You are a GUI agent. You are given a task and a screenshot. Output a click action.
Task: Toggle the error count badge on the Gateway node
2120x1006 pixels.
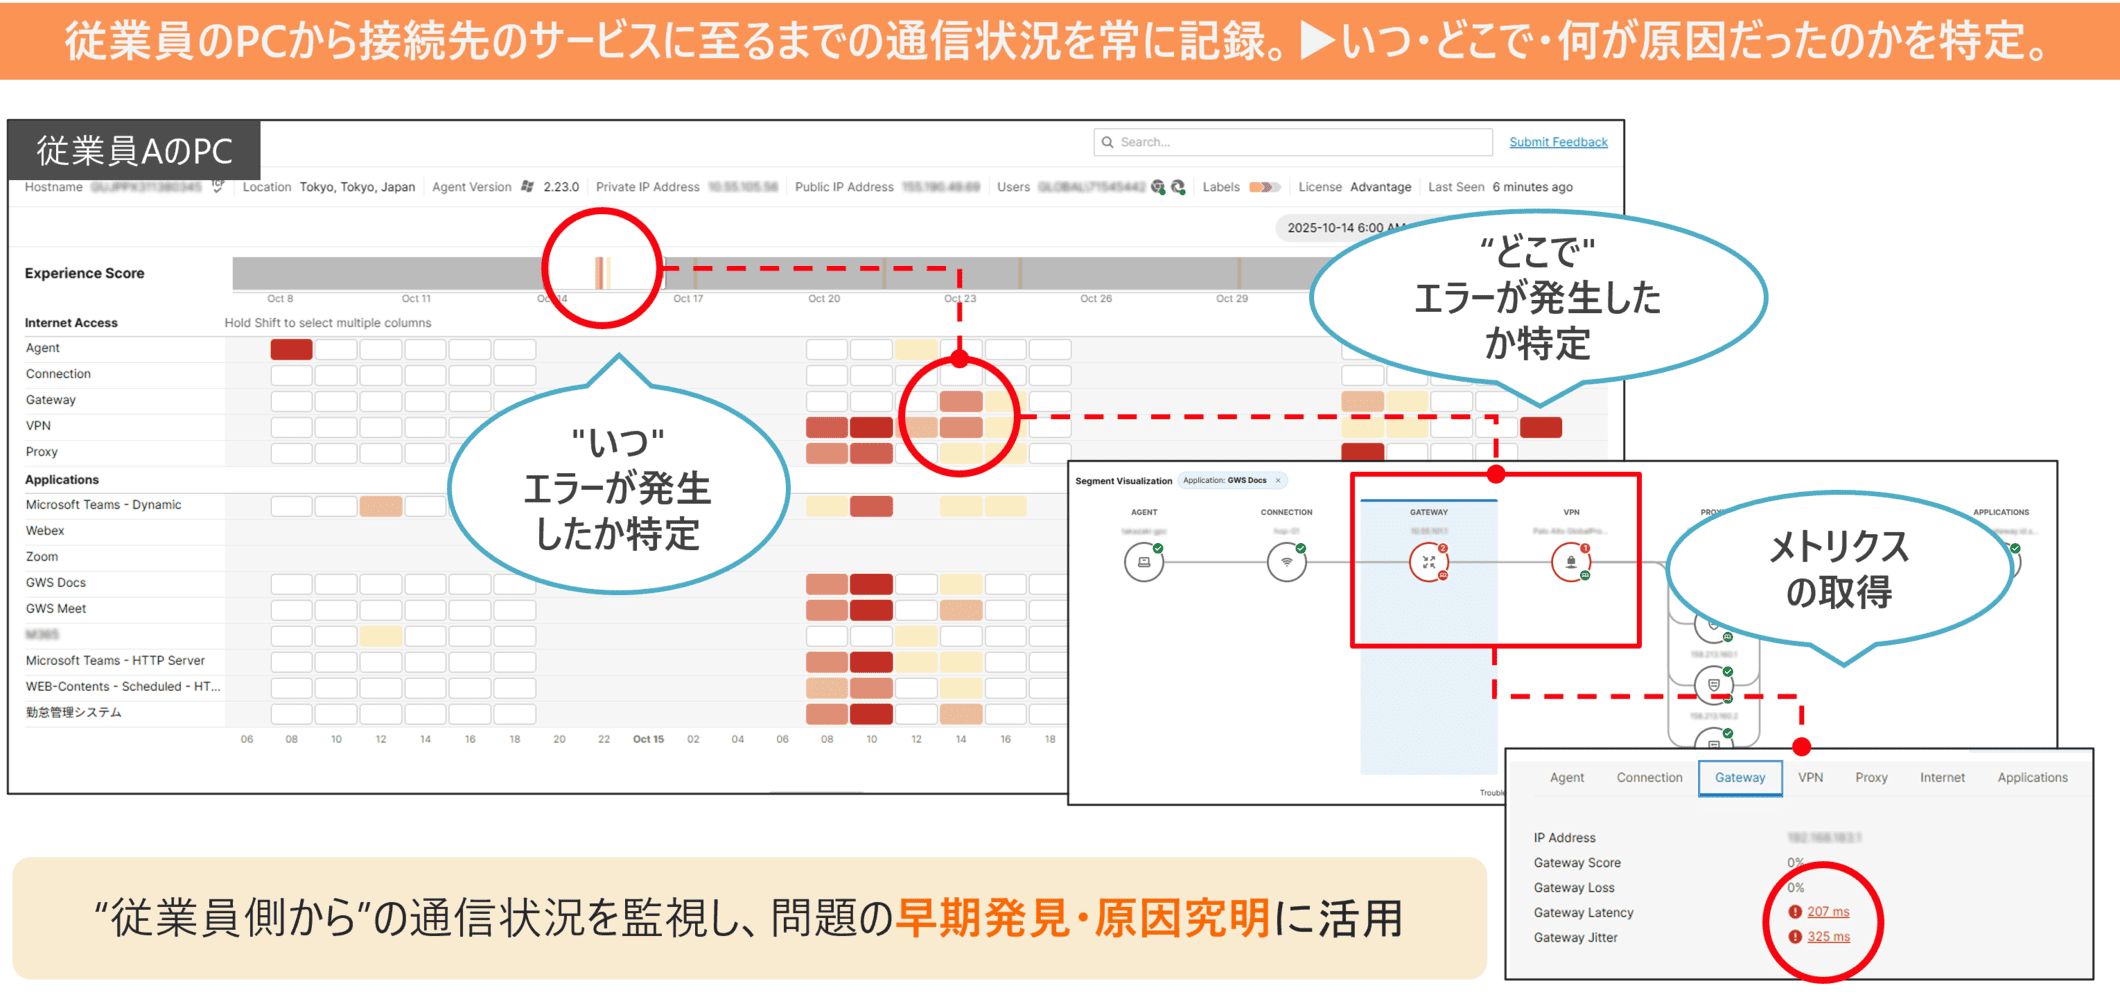click(1442, 548)
